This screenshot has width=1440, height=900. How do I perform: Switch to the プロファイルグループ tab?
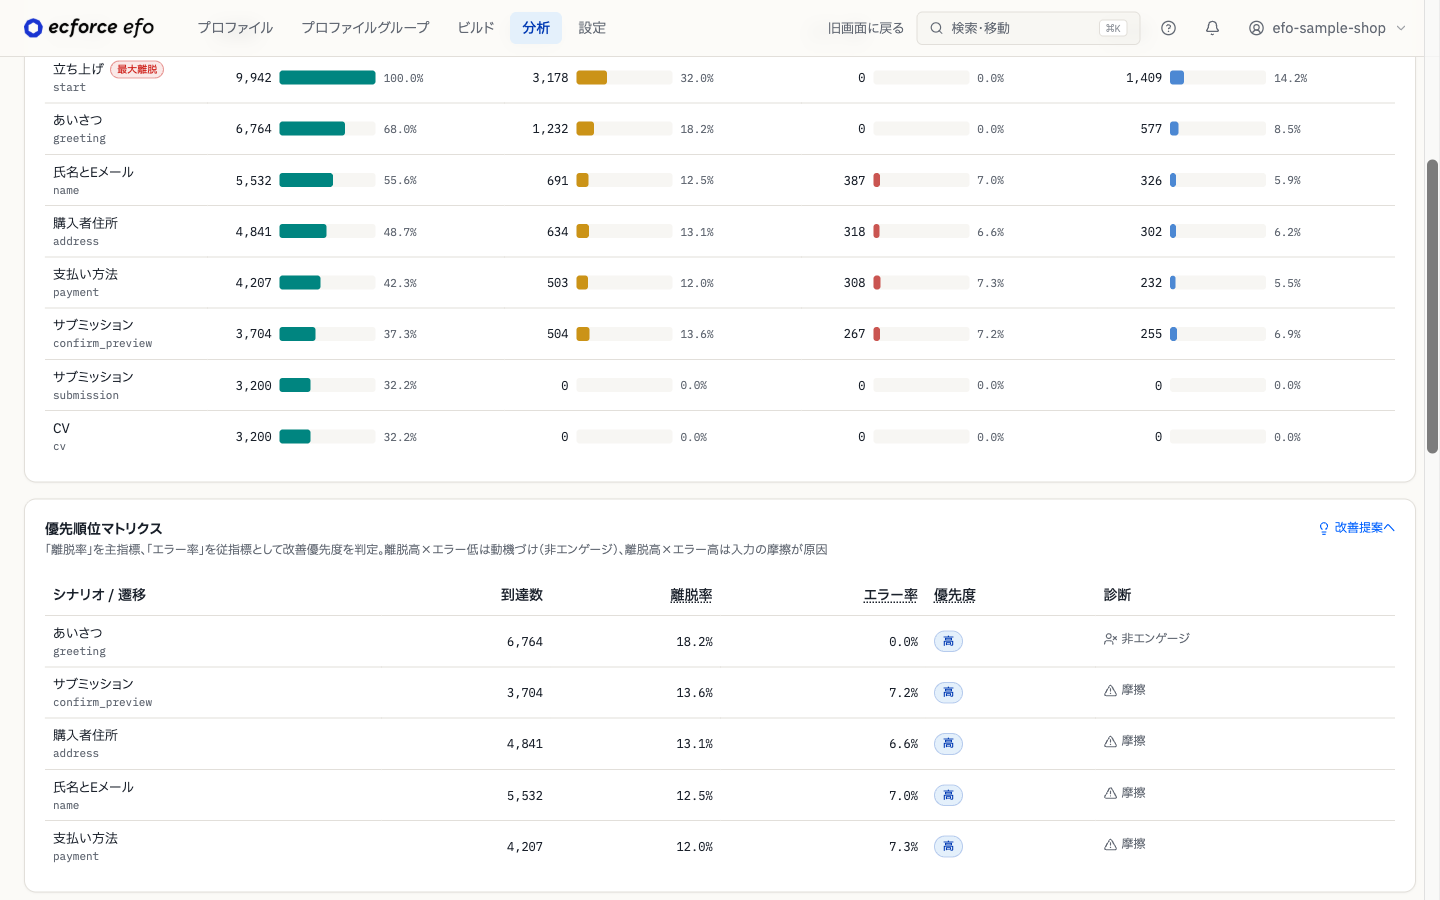(365, 28)
